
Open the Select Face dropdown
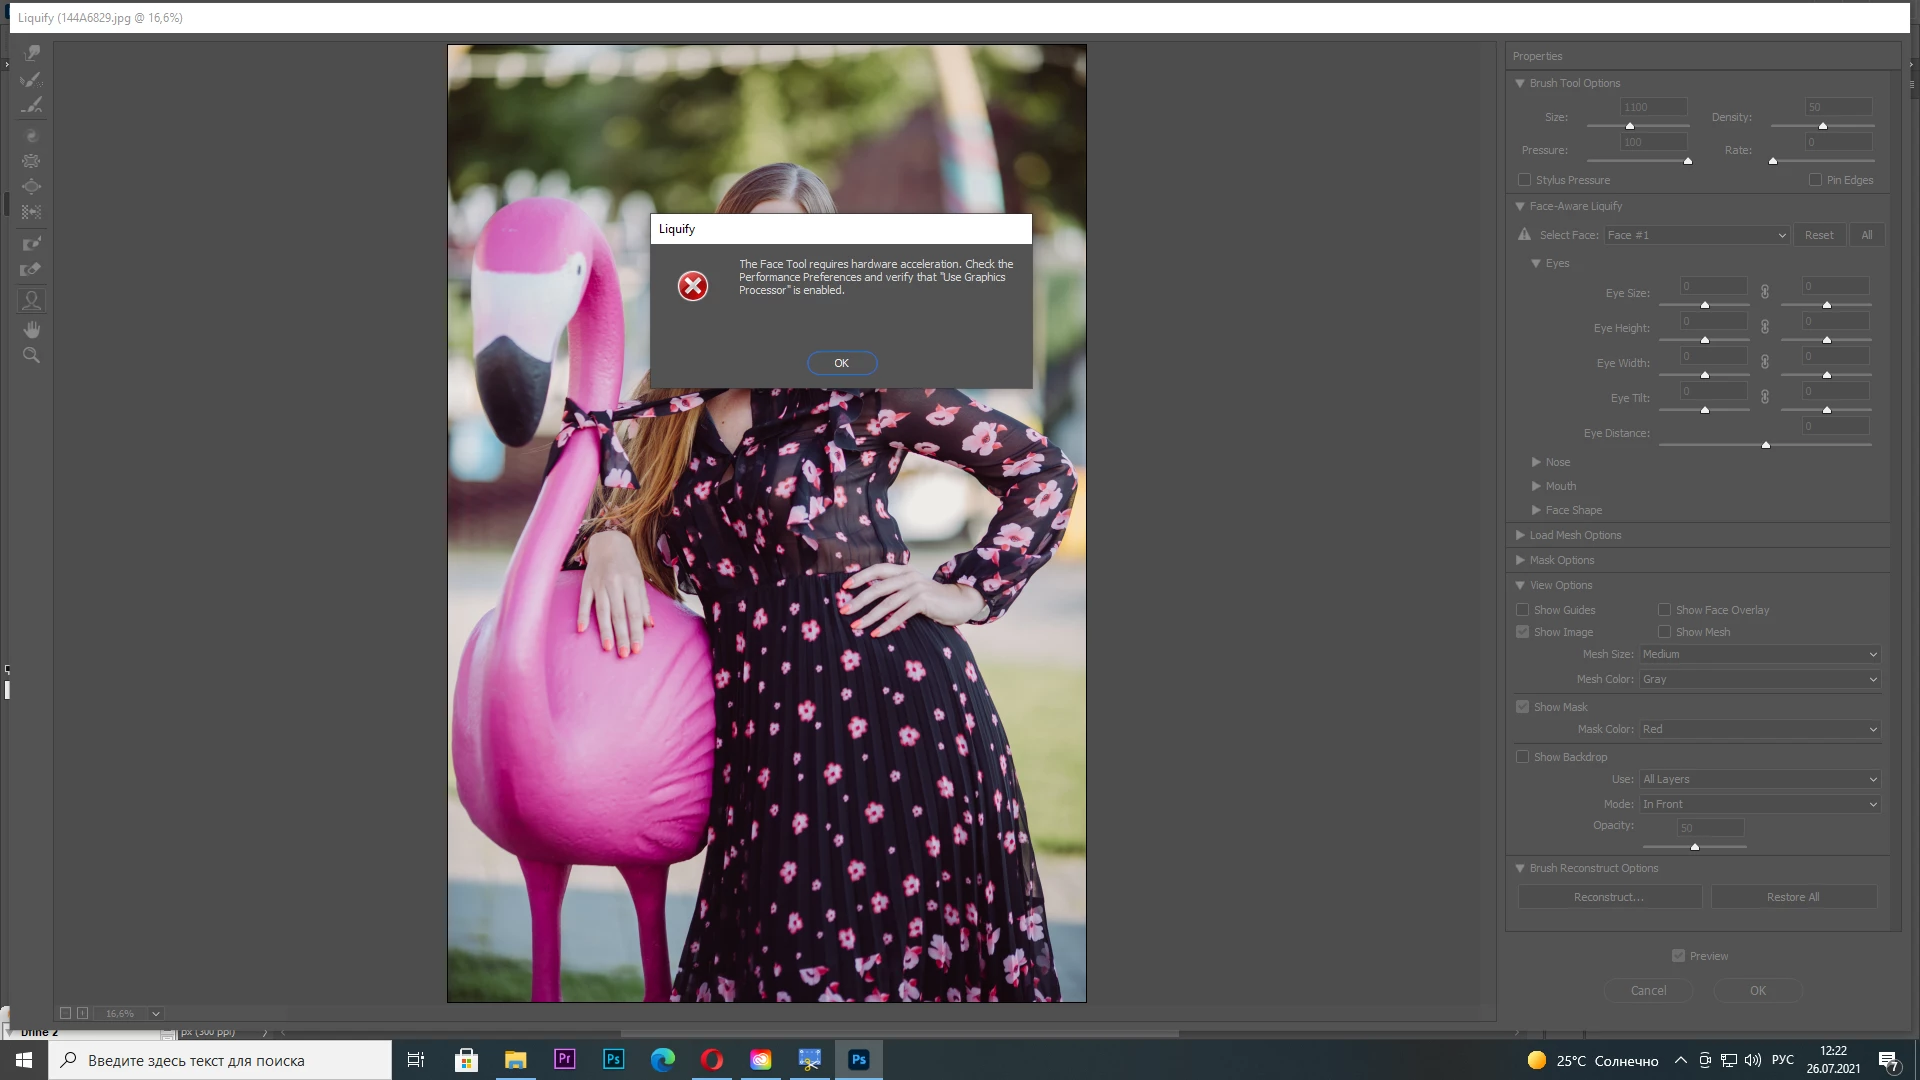coord(1696,235)
